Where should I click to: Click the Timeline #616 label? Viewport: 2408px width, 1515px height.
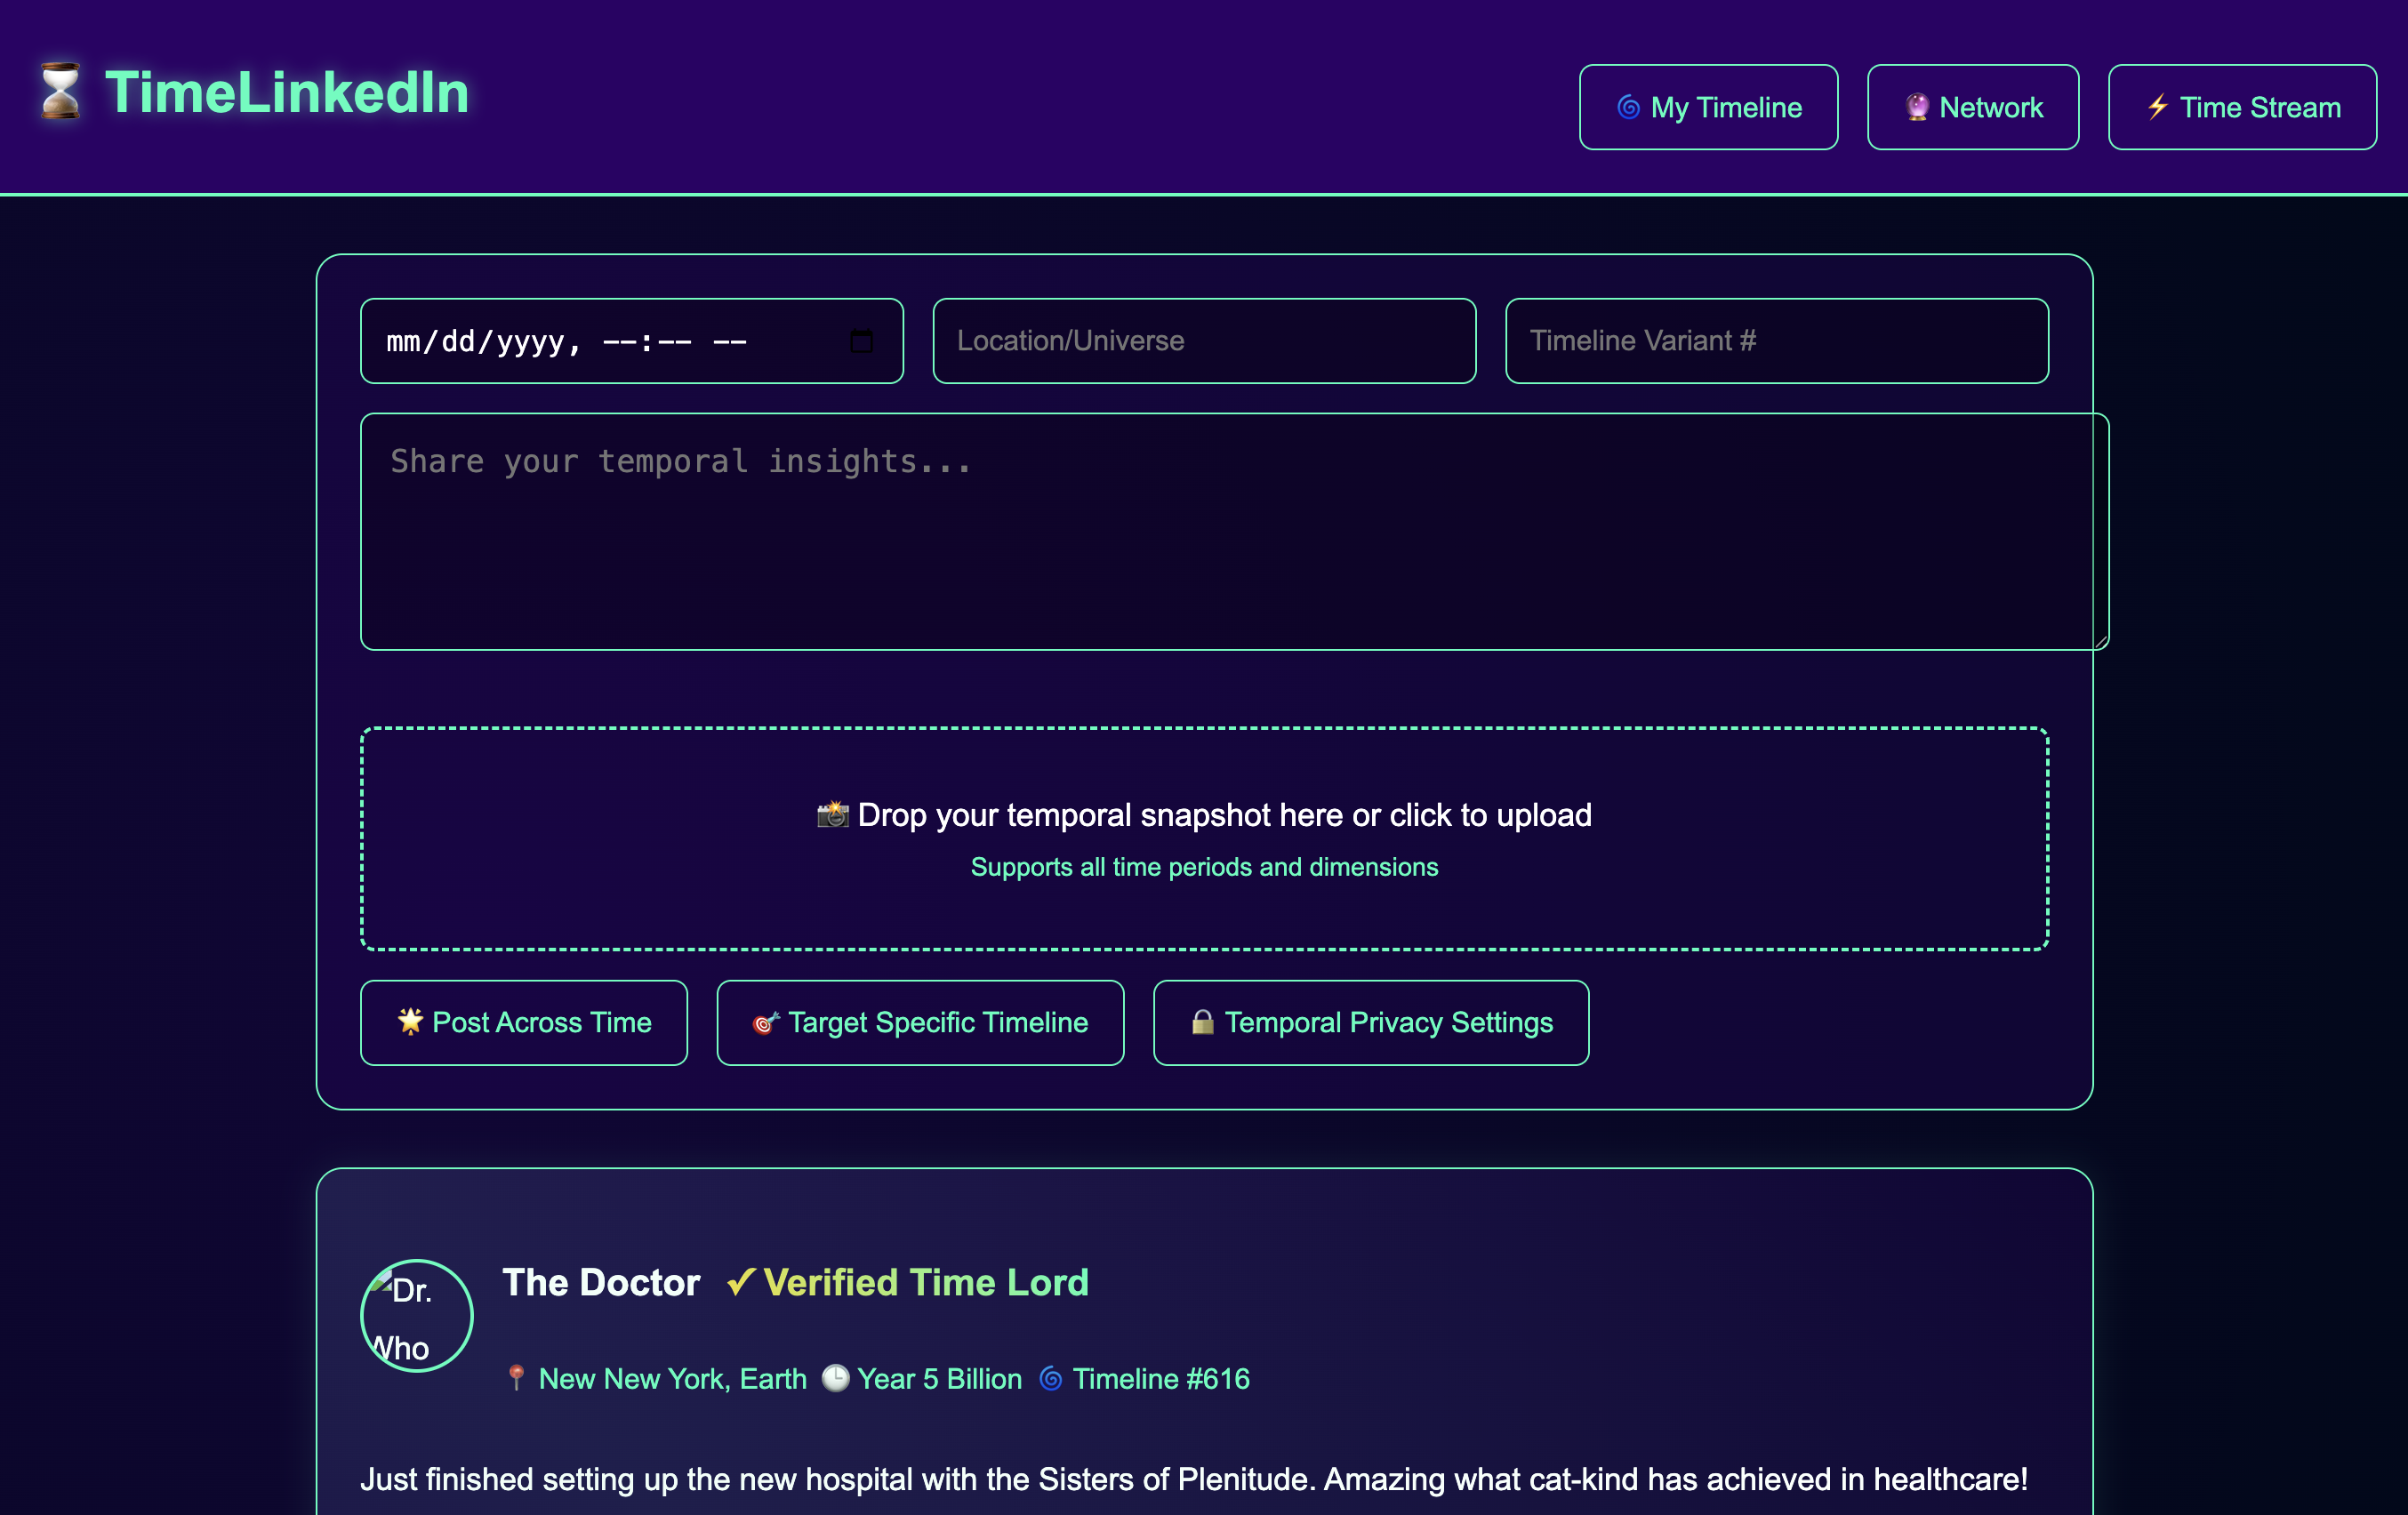(1161, 1379)
